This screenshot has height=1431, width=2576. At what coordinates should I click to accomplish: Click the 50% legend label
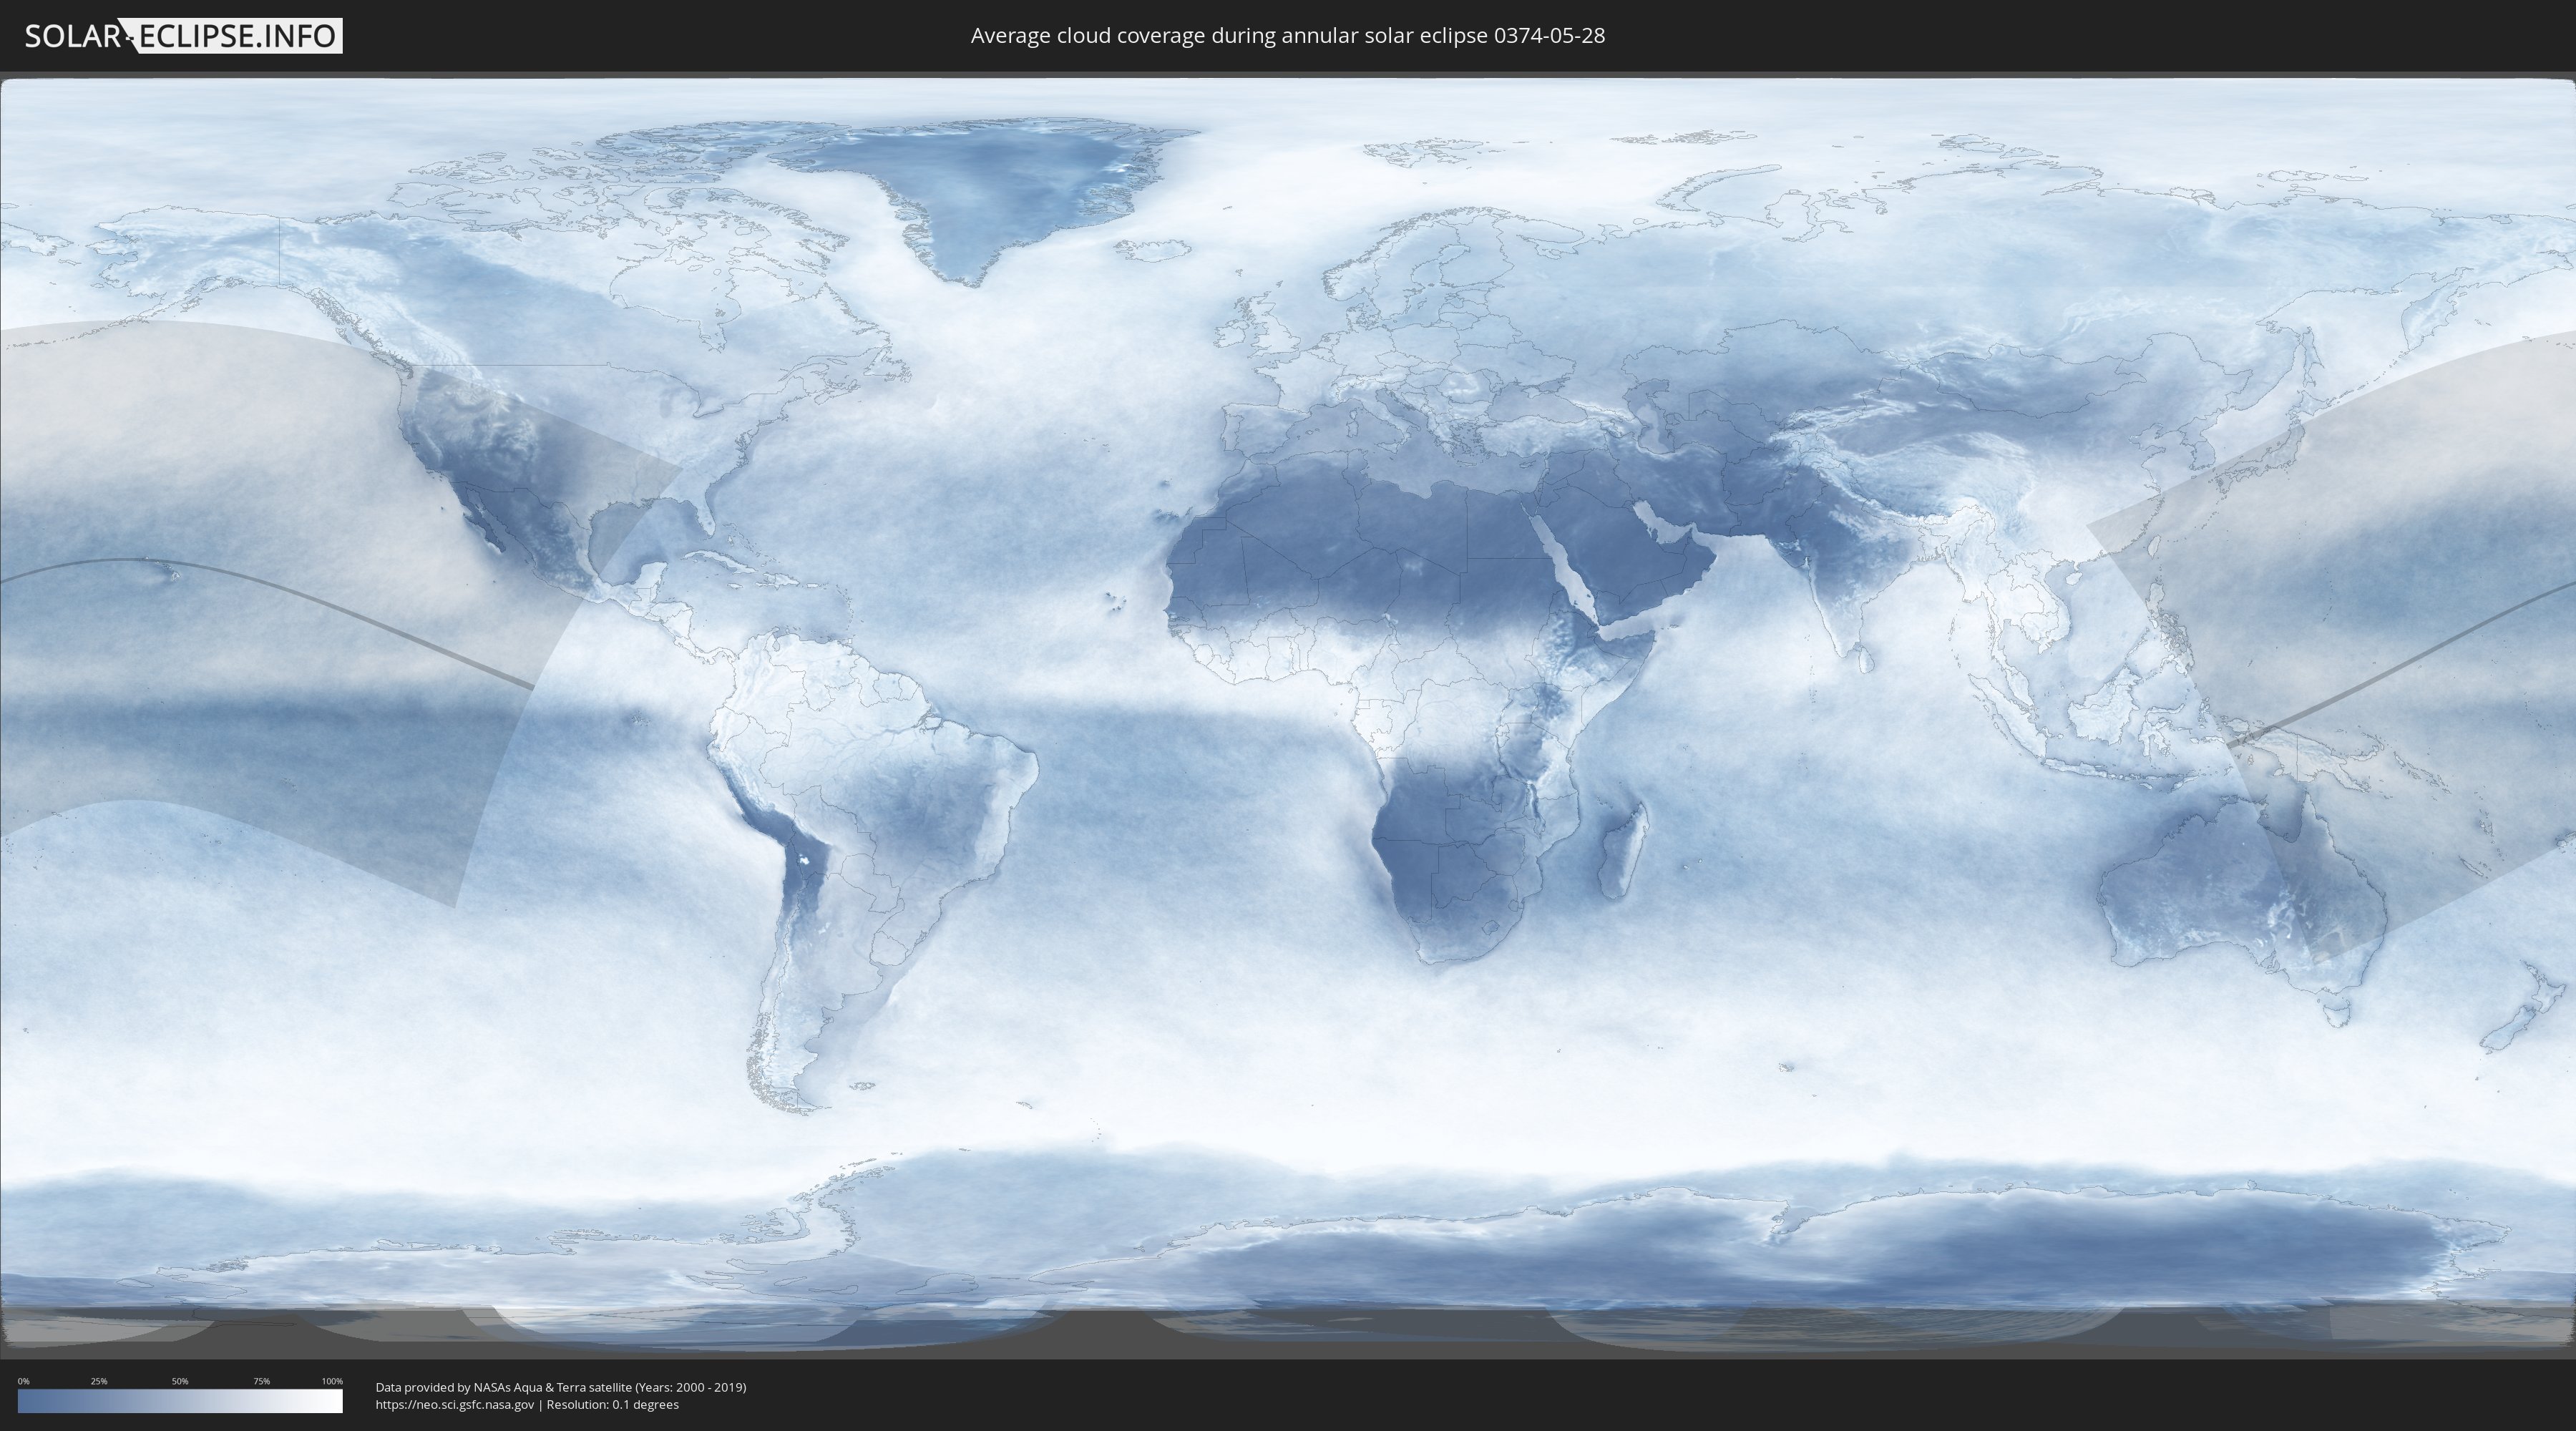[180, 1381]
